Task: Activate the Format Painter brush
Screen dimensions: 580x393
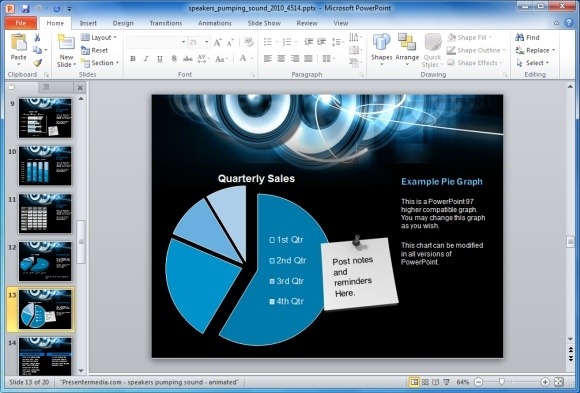Action: [x=37, y=63]
